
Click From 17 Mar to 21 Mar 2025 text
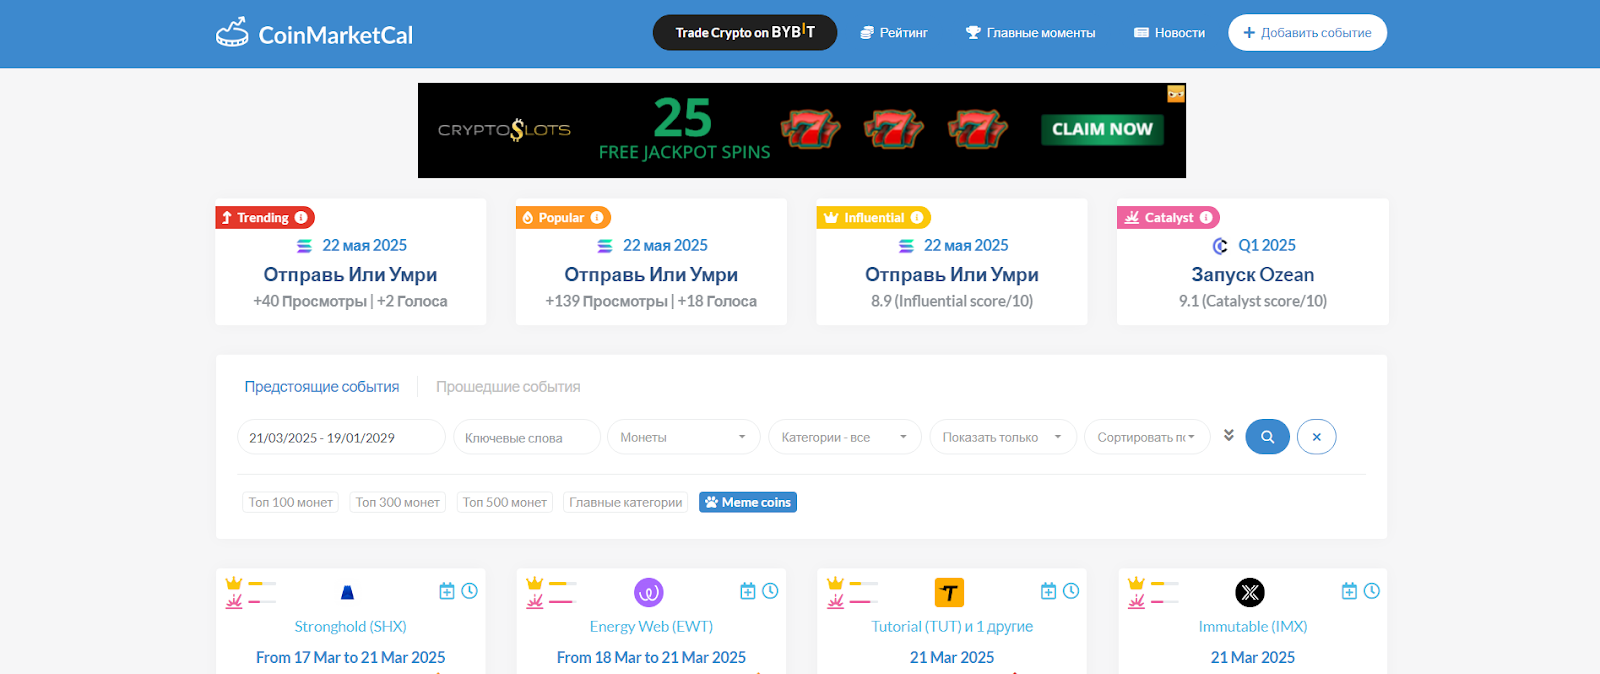pos(350,658)
